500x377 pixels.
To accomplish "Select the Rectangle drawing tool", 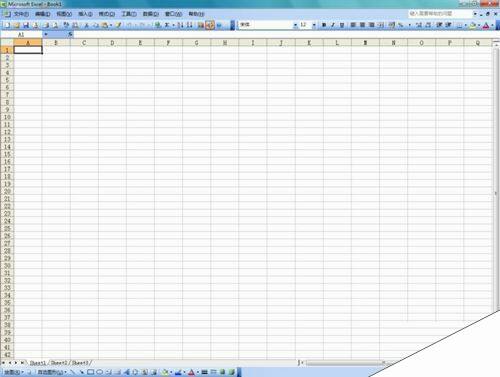I will [x=90, y=372].
